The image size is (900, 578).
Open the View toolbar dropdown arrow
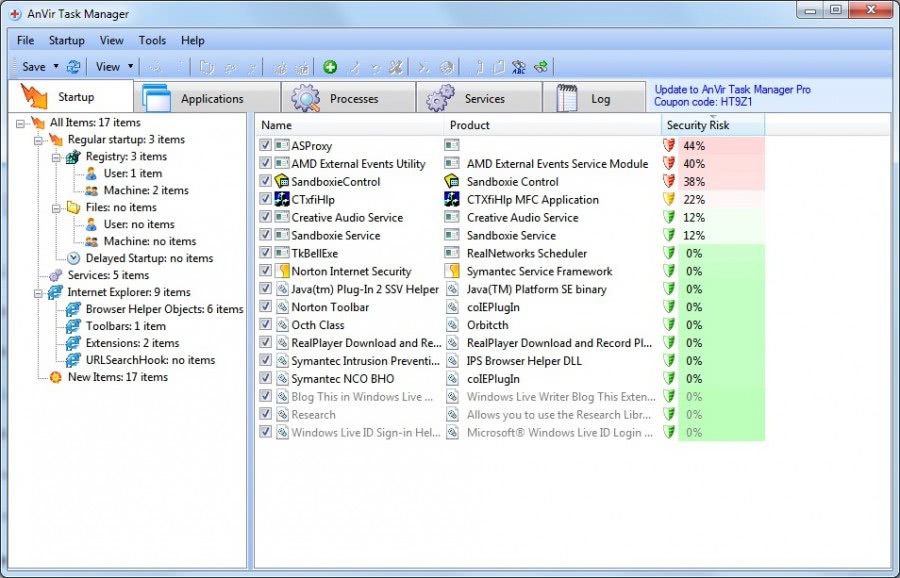point(130,67)
